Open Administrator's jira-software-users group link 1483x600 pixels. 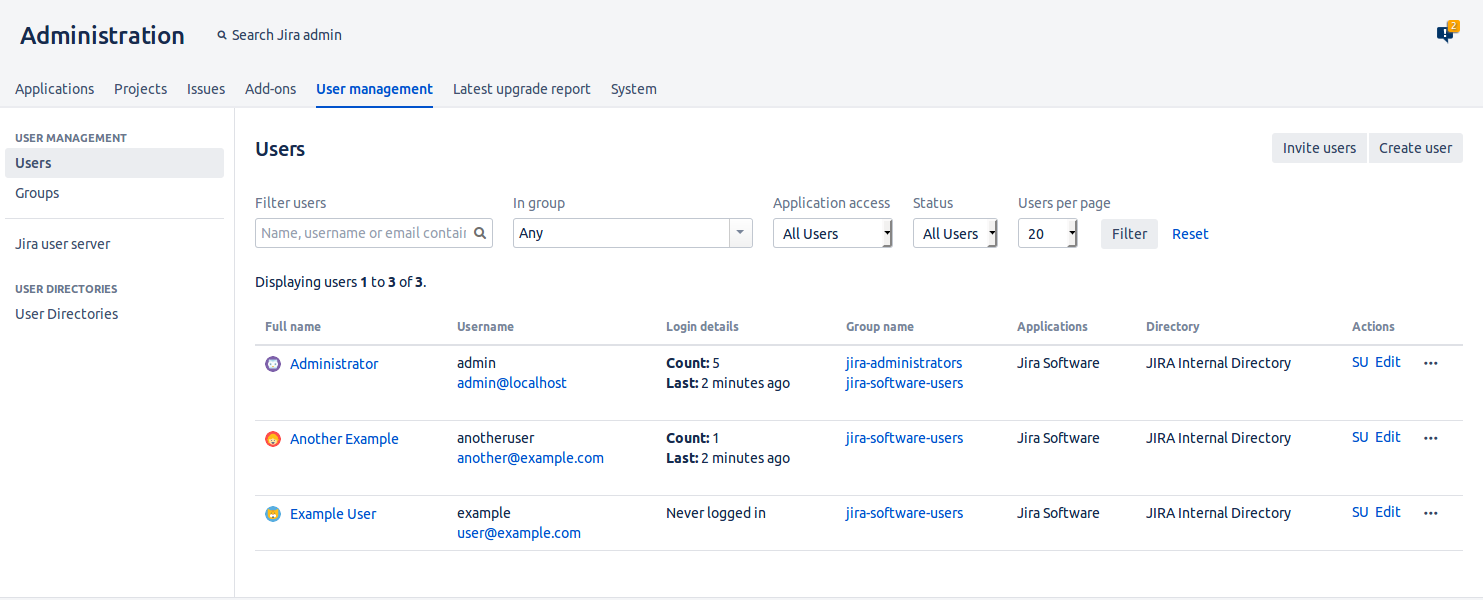click(x=905, y=383)
